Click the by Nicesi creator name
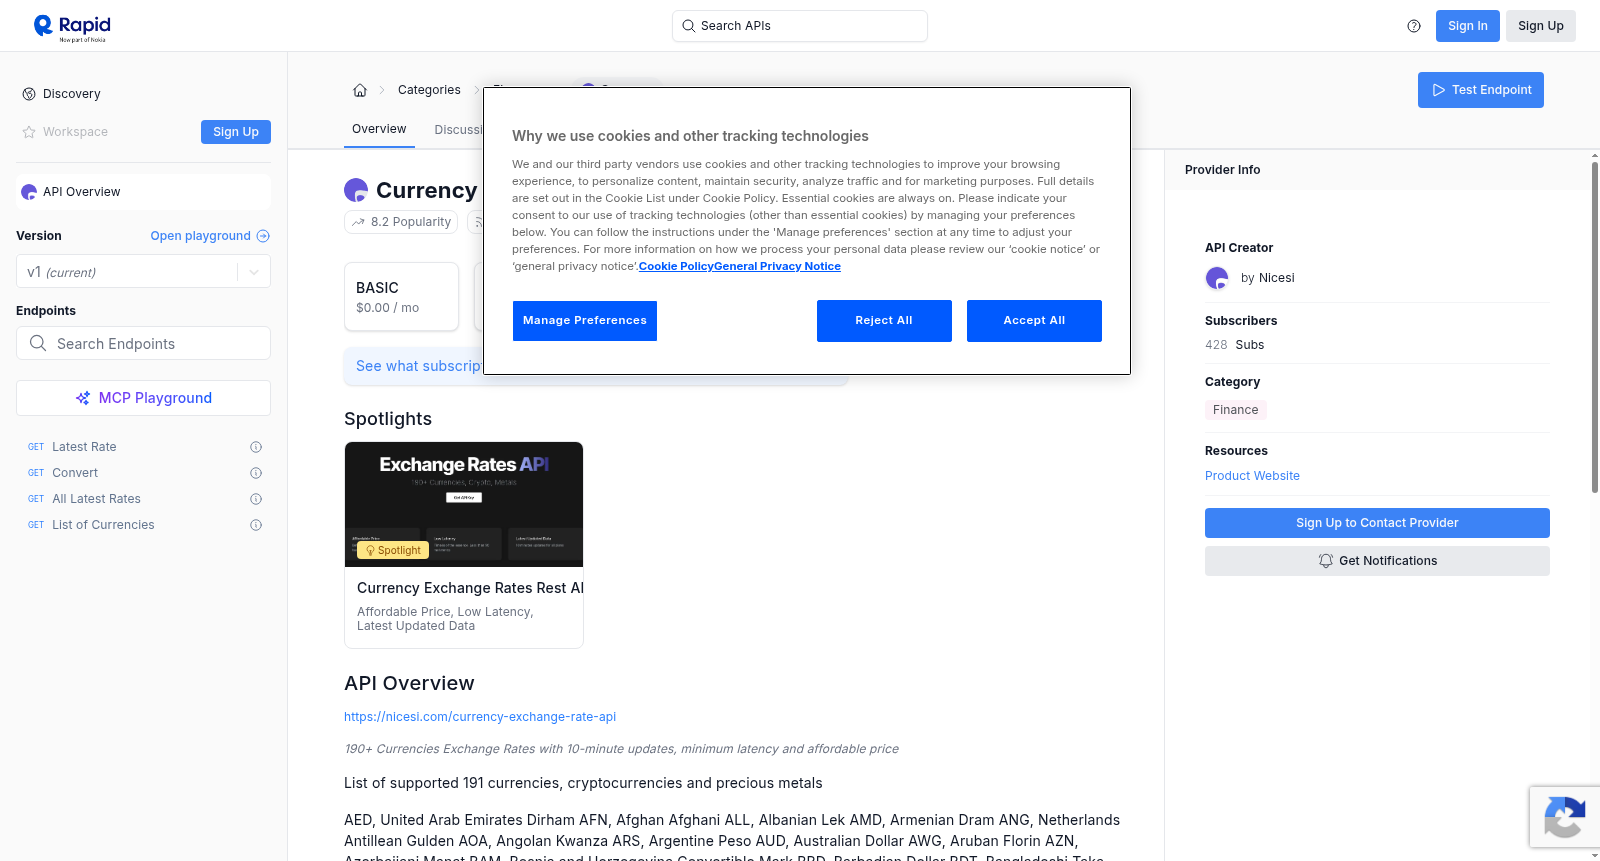This screenshot has width=1600, height=861. point(1267,278)
